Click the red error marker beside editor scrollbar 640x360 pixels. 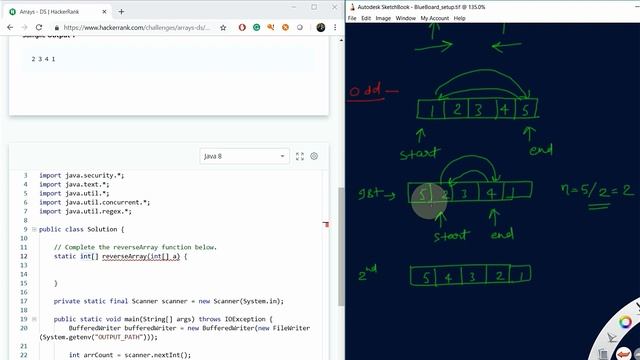(326, 224)
